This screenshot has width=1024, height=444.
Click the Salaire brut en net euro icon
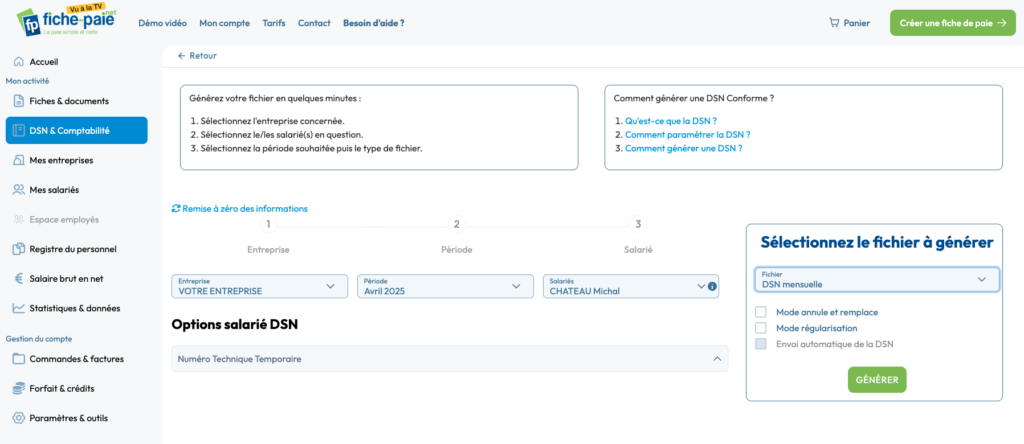(x=18, y=278)
